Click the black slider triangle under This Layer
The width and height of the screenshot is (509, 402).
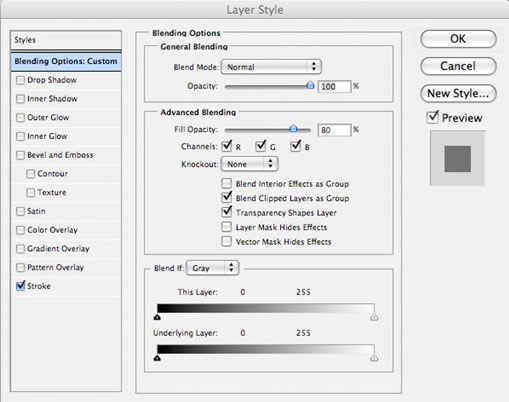coord(157,317)
